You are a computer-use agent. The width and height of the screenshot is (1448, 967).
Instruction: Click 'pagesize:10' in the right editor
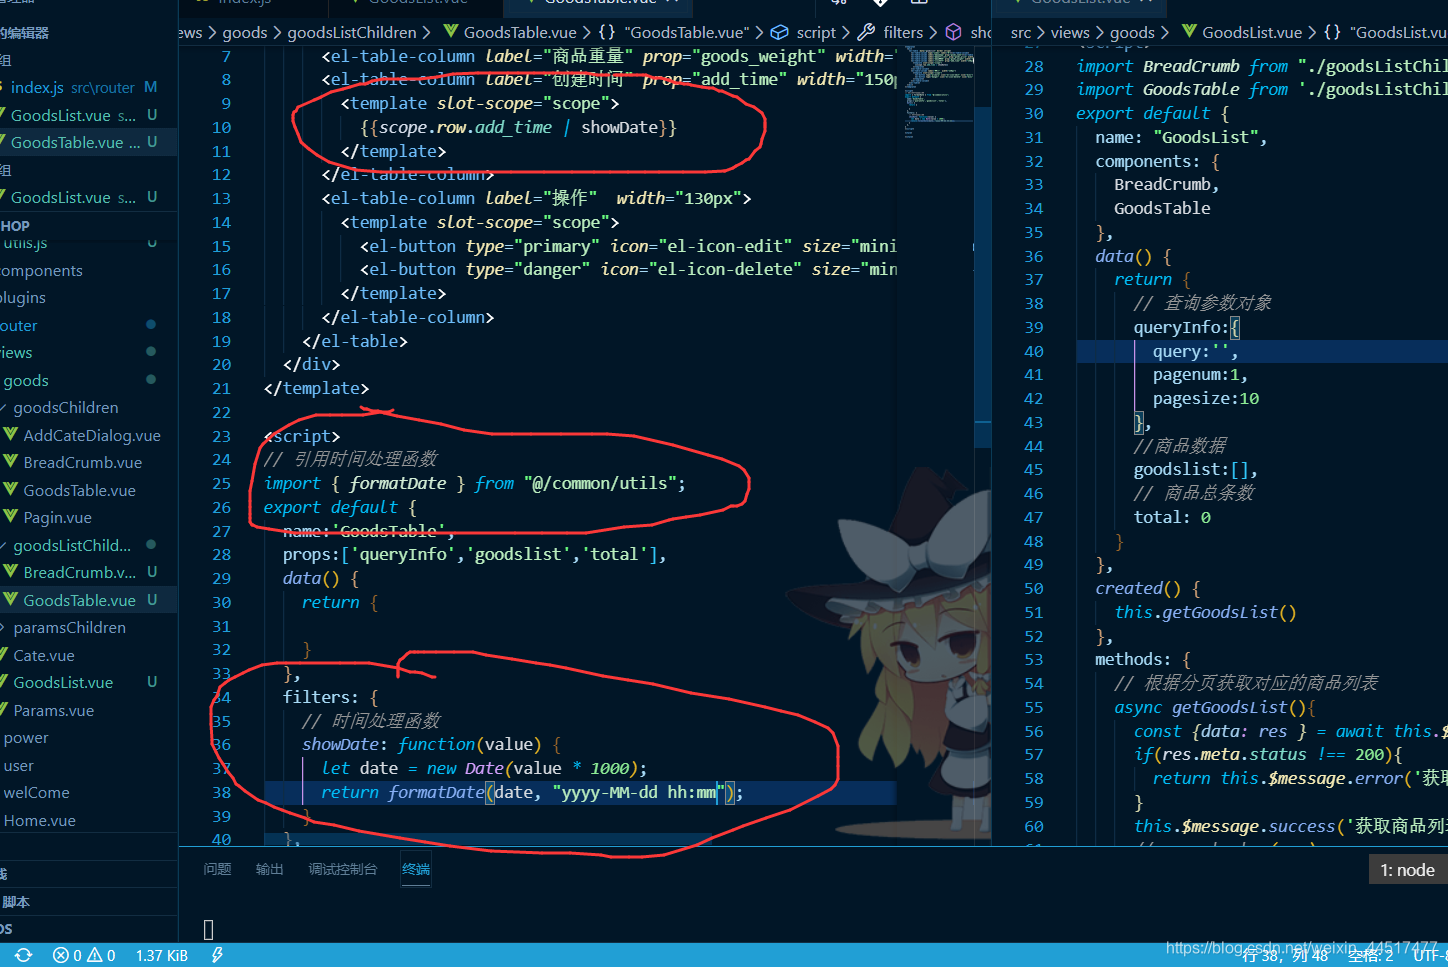1206,398
